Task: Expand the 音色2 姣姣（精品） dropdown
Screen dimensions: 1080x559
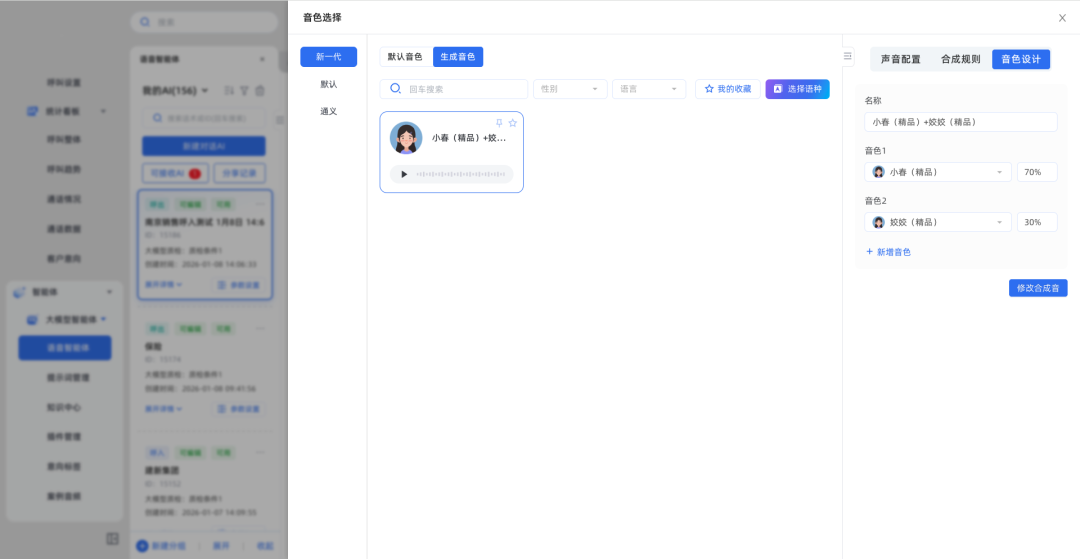Action: [x=937, y=222]
